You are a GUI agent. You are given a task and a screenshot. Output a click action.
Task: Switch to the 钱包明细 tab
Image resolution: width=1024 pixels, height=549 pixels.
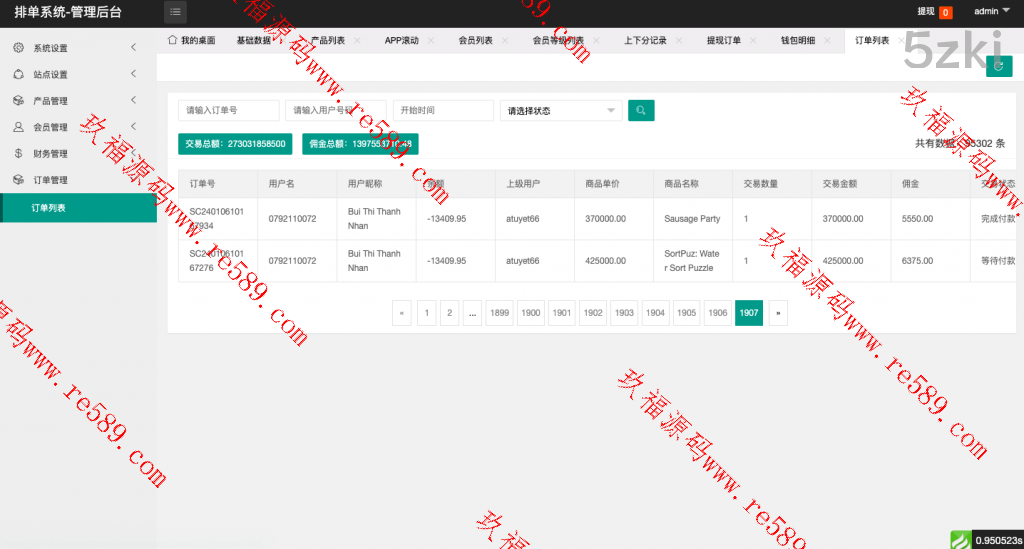pos(797,41)
